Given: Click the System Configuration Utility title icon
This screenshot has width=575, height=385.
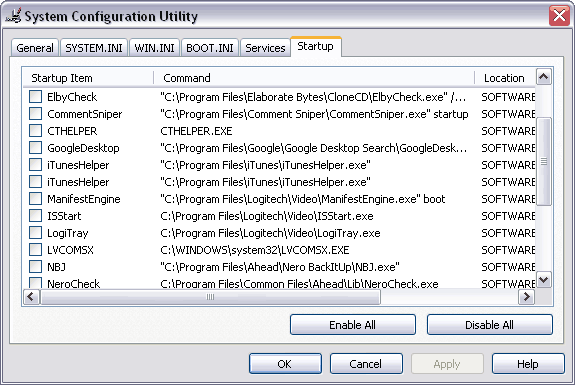Looking at the screenshot, I should click(x=14, y=16).
